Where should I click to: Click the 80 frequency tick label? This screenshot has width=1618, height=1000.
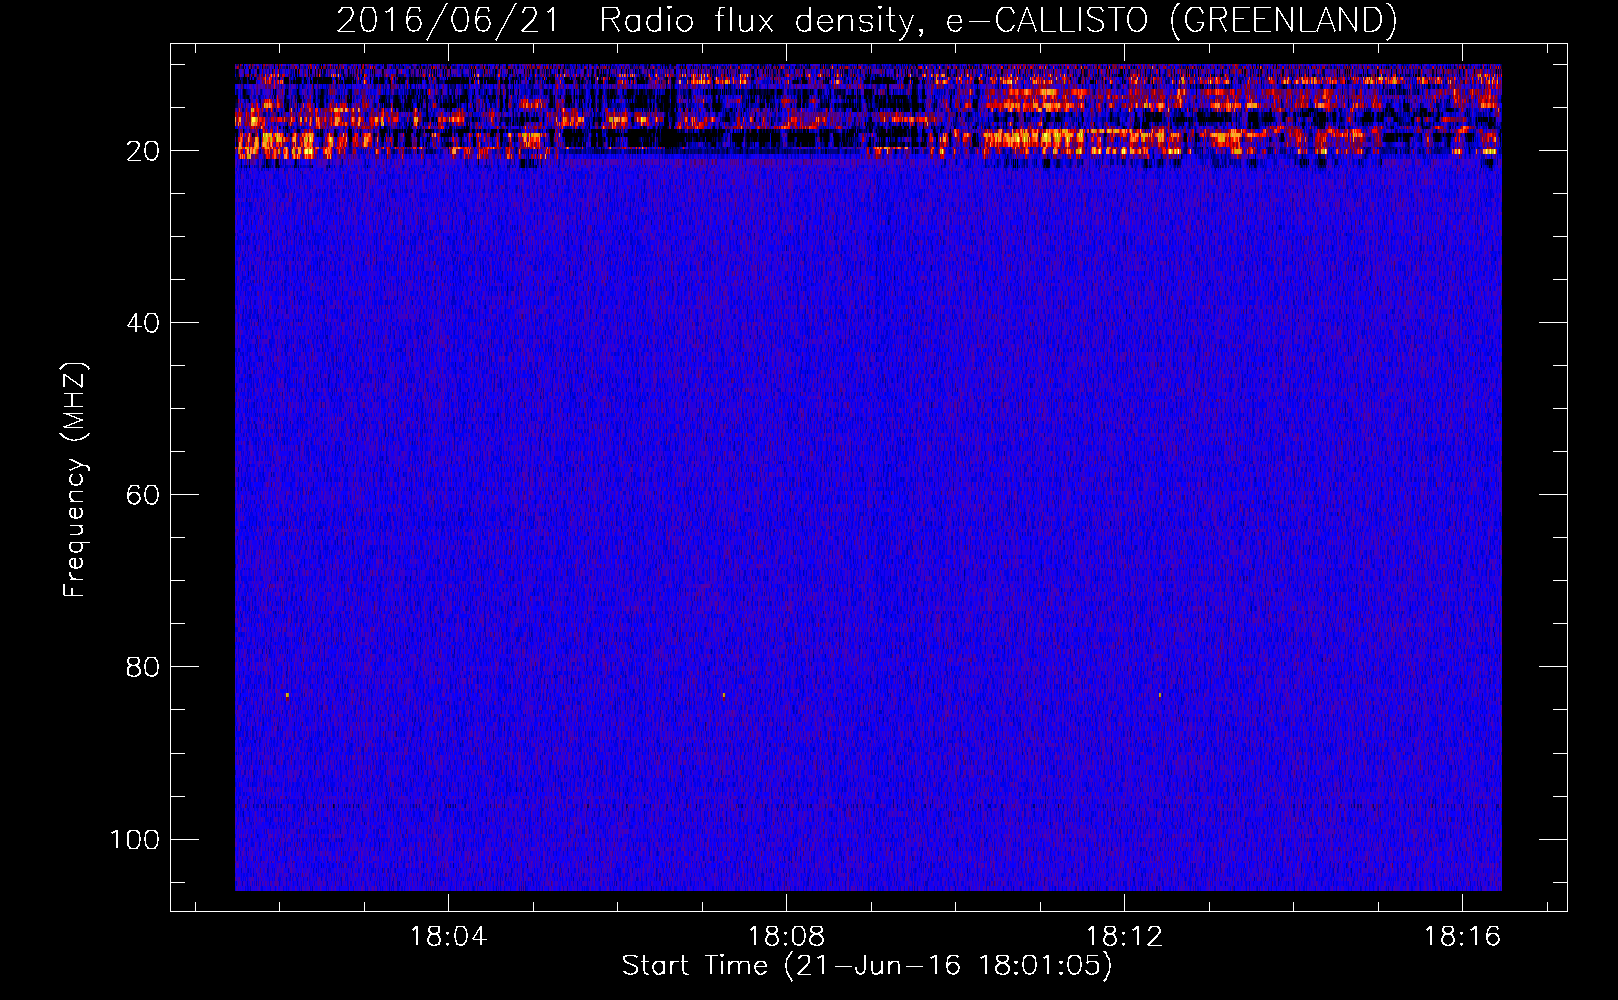point(143,667)
